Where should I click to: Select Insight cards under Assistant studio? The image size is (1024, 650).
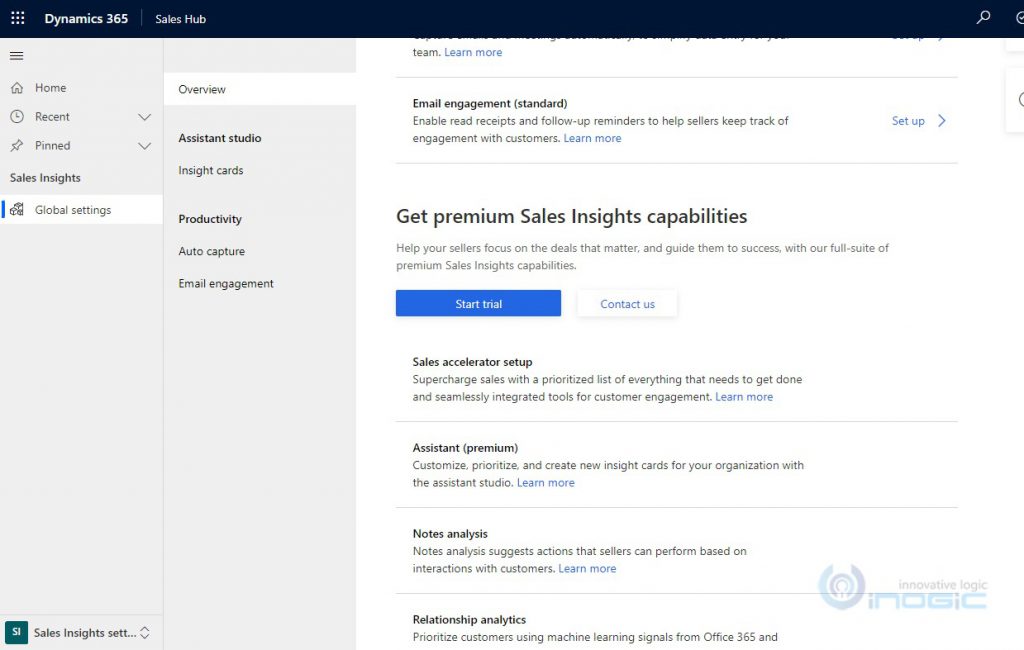point(210,170)
